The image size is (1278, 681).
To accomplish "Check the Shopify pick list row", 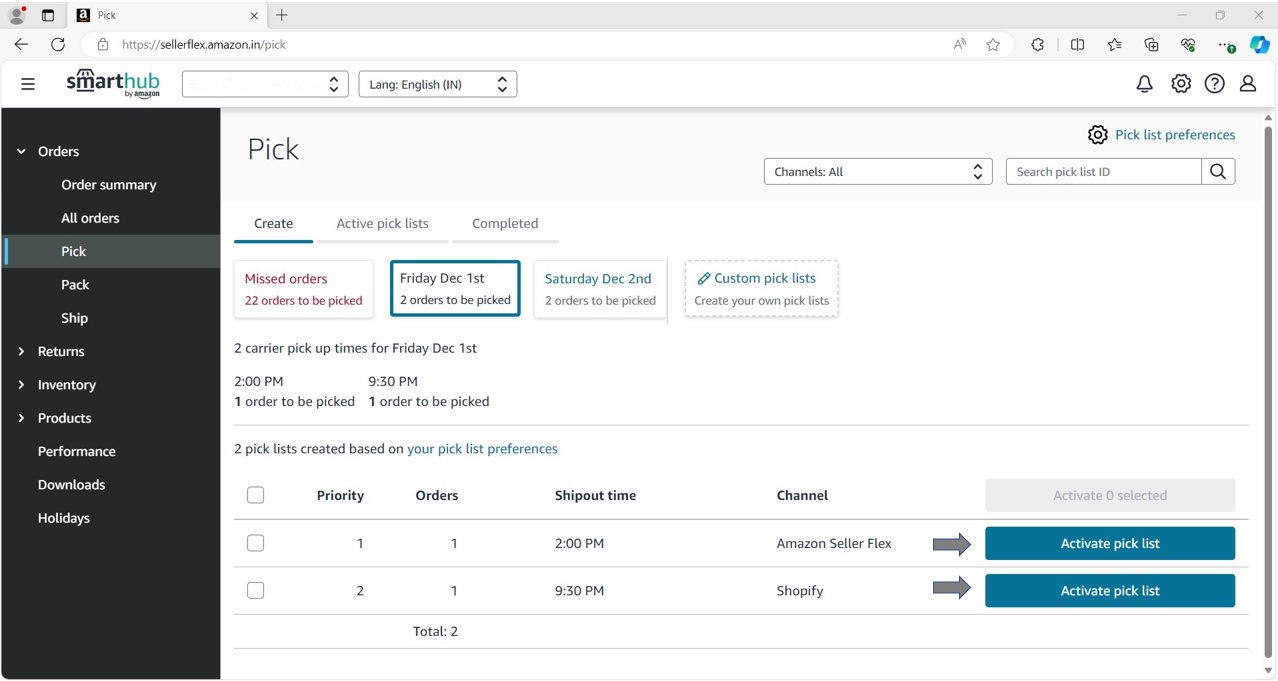I will (256, 590).
